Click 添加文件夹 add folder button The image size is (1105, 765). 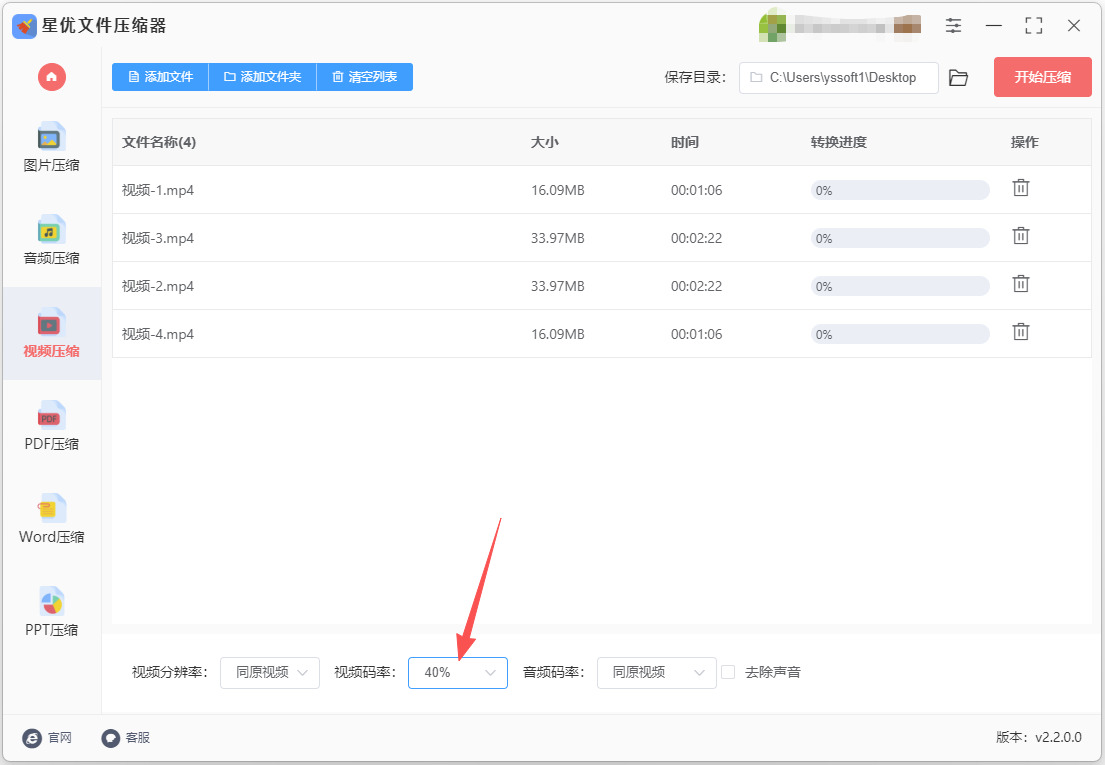(263, 77)
